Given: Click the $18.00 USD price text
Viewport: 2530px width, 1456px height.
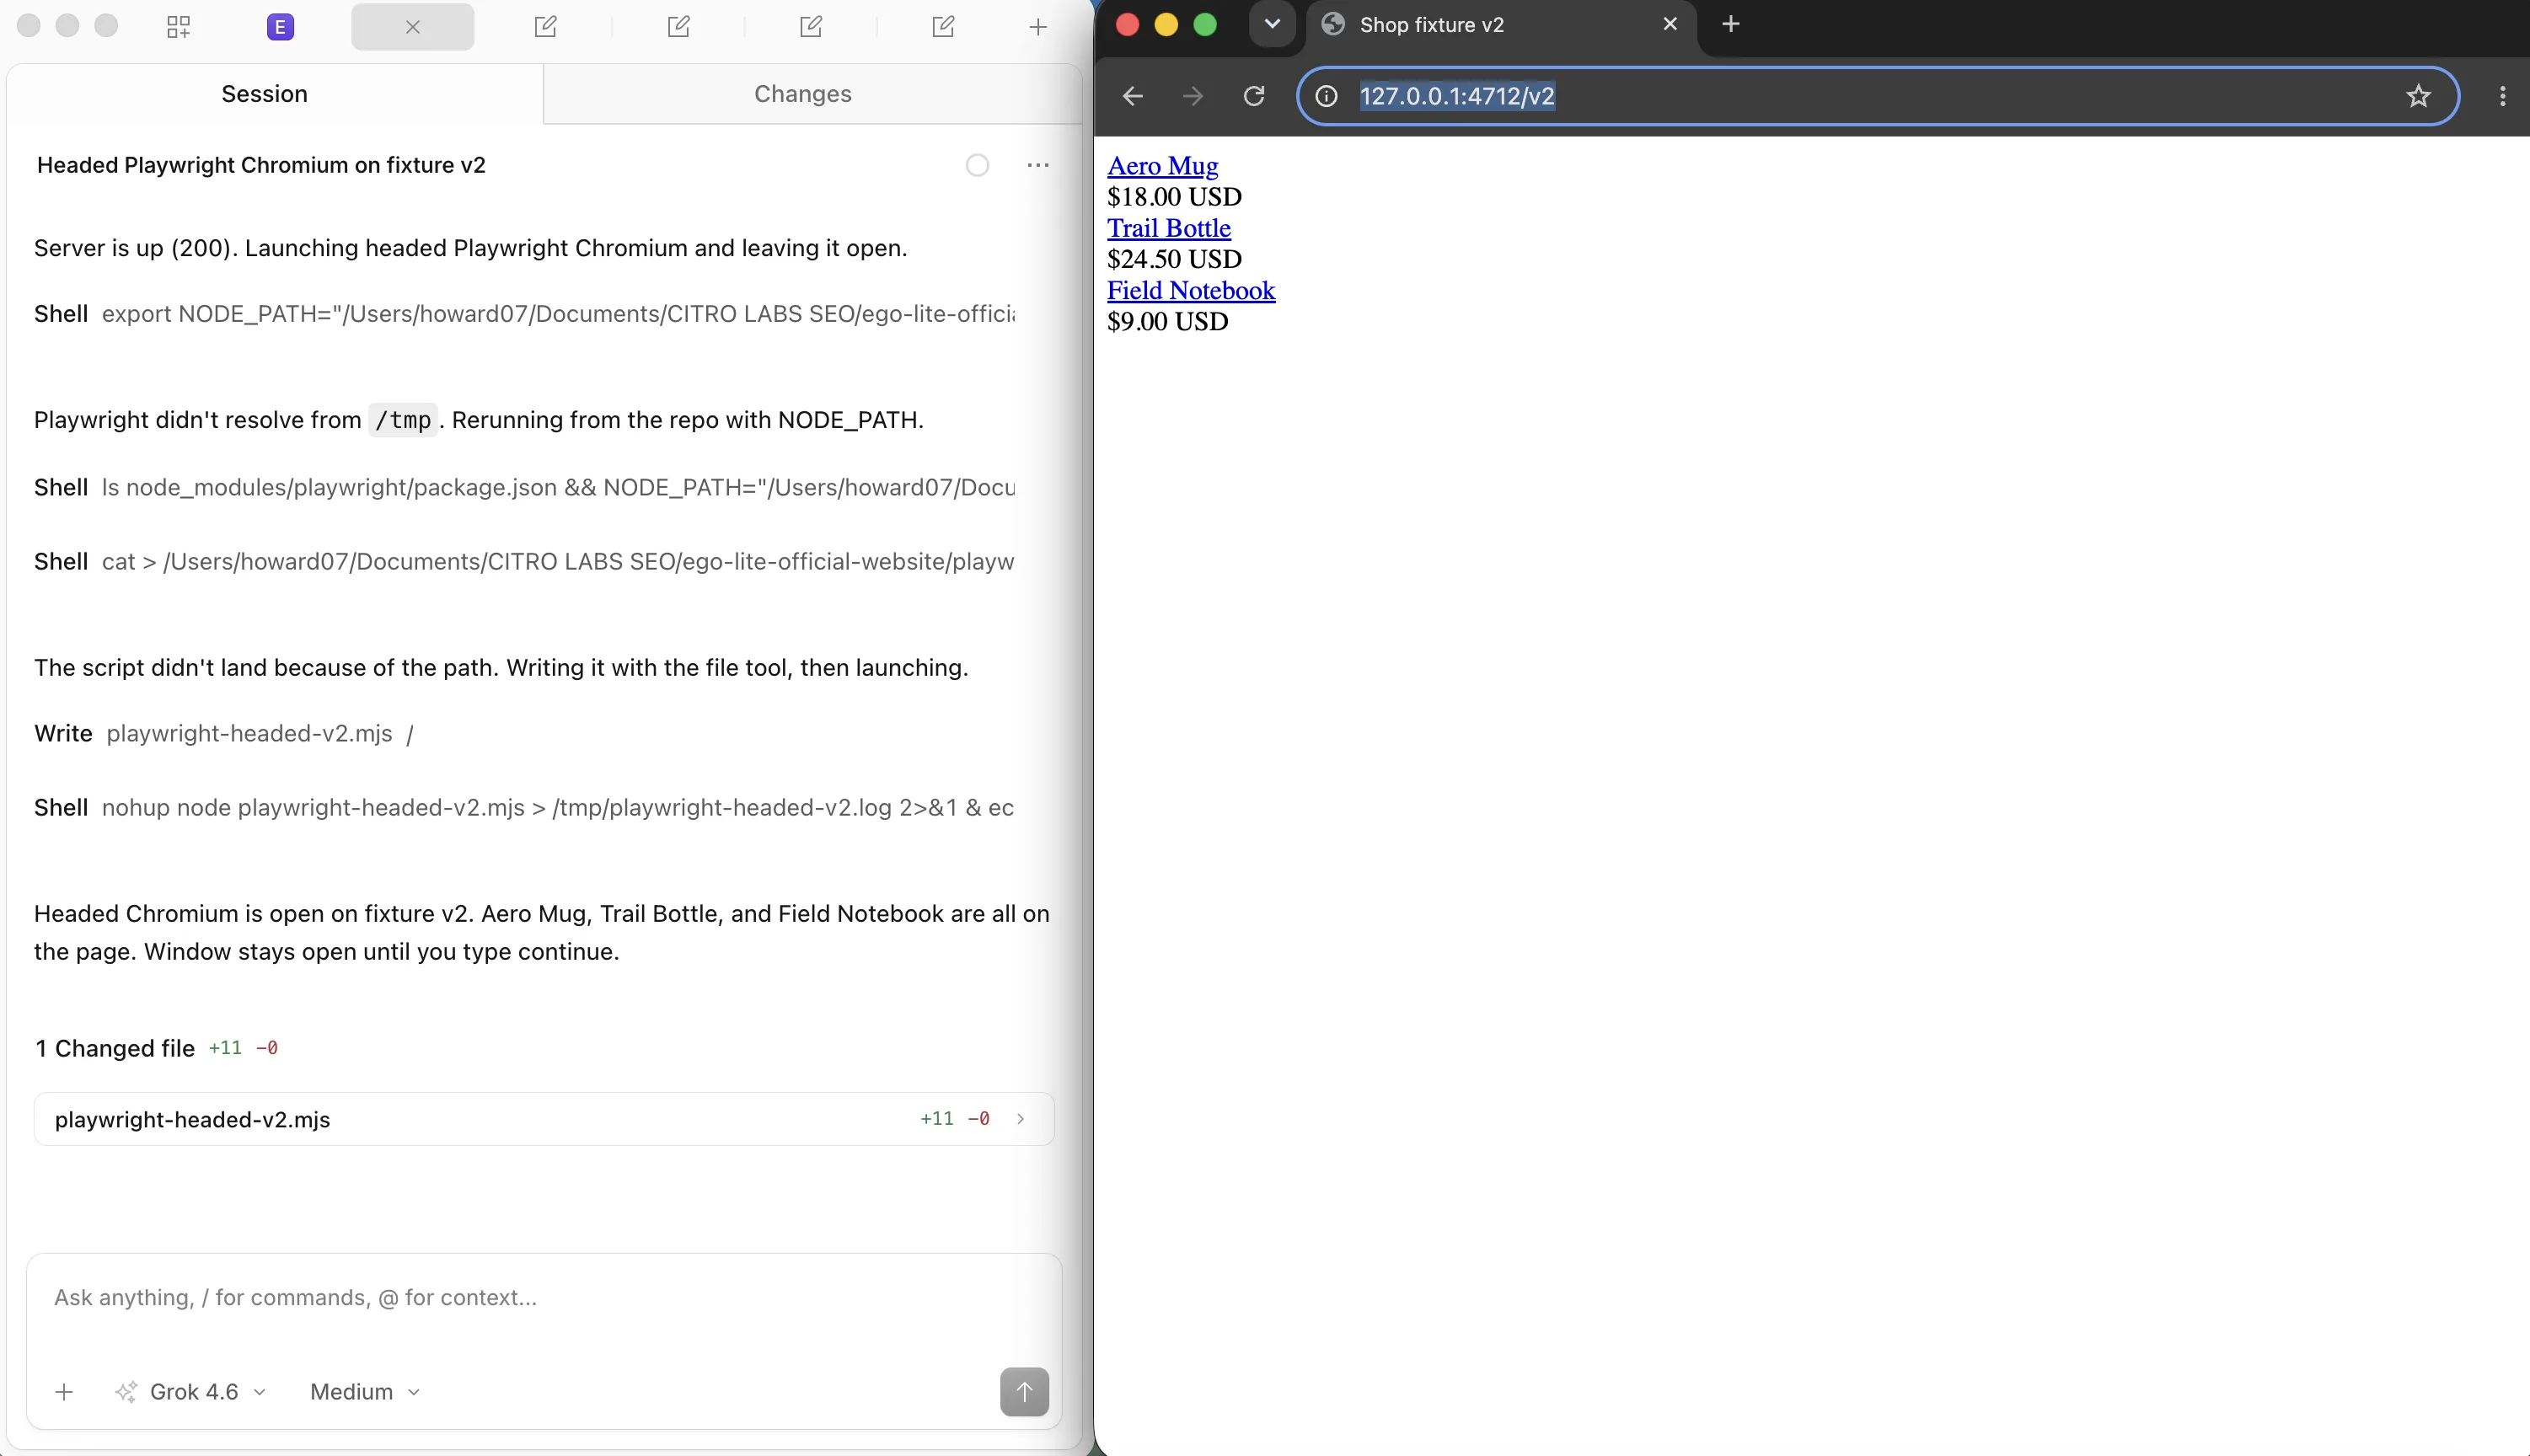Looking at the screenshot, I should [1174, 197].
